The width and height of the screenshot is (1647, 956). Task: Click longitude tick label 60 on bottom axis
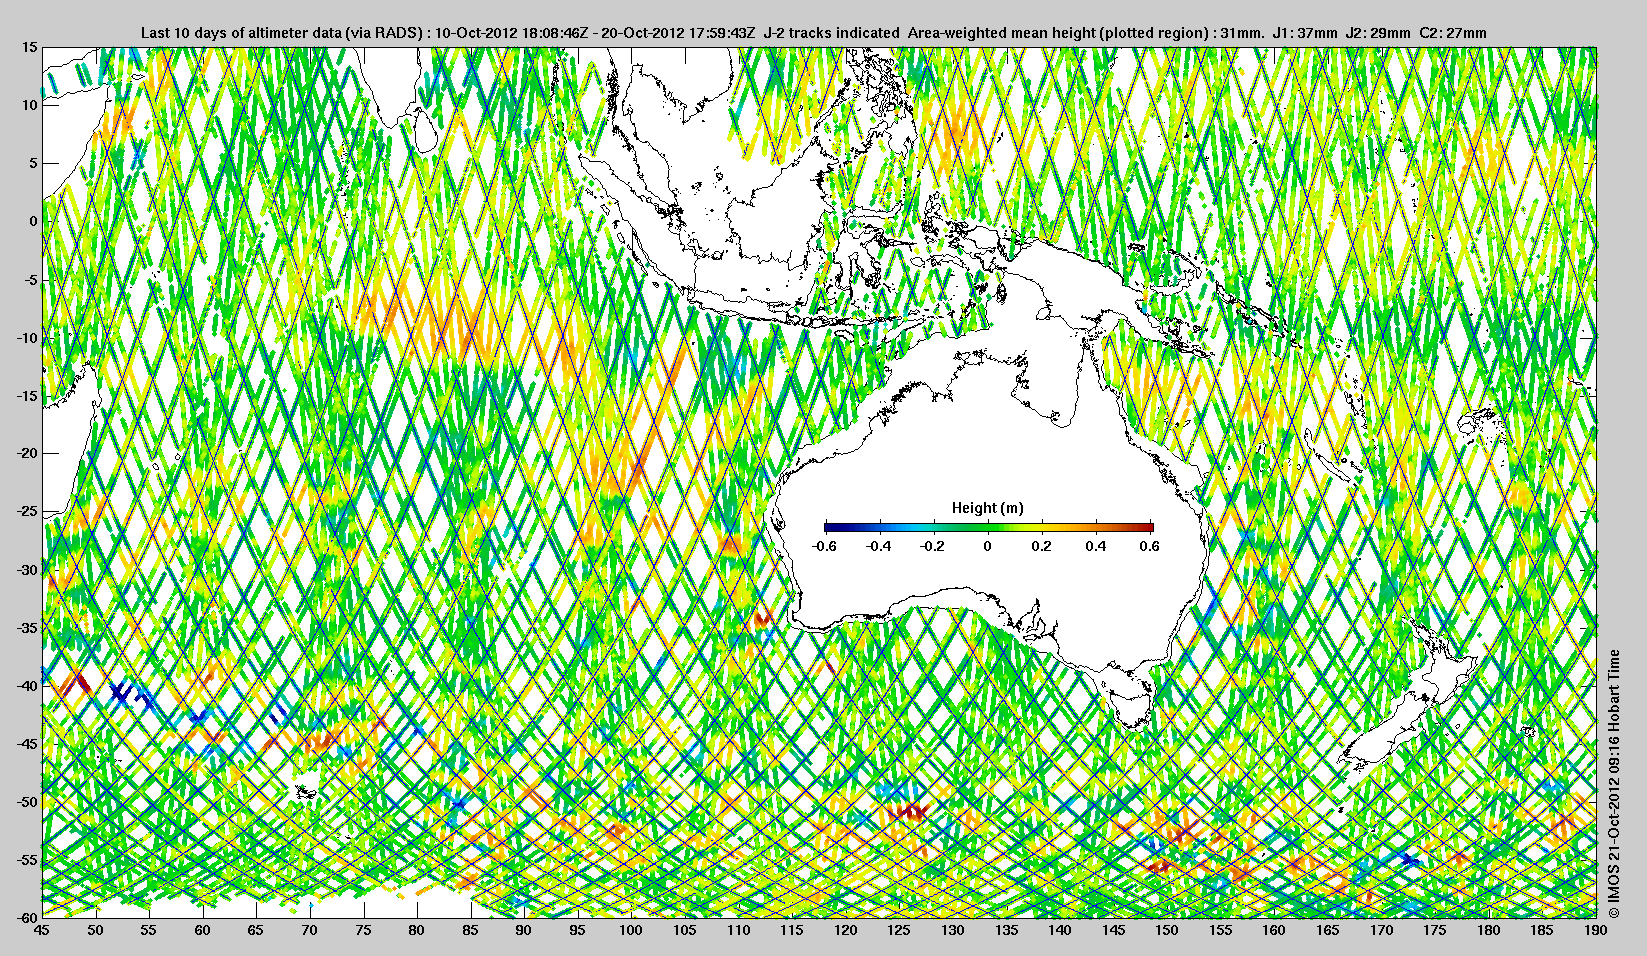click(x=202, y=930)
